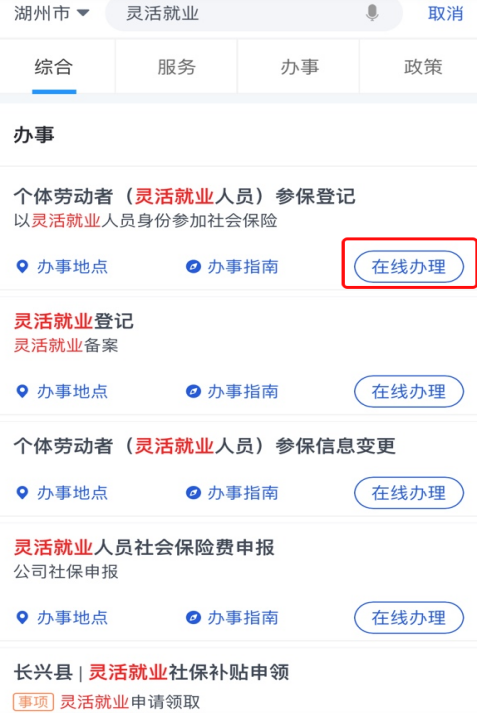The image size is (477, 713).
Task: Switch to the 办事 tab
Action: click(x=299, y=67)
